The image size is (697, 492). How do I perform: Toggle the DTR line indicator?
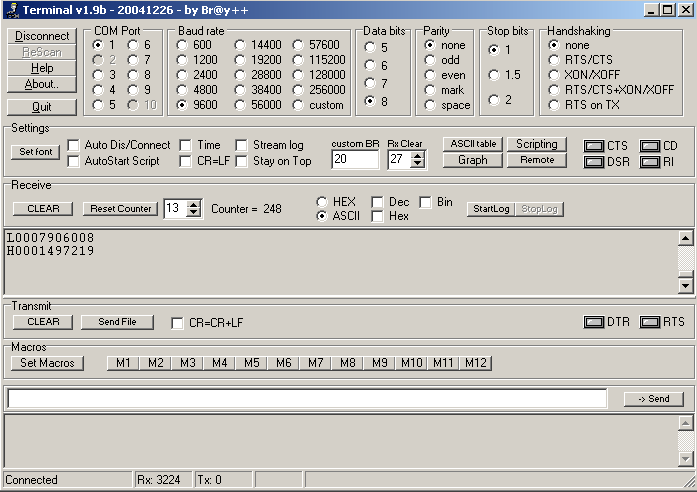tap(593, 322)
